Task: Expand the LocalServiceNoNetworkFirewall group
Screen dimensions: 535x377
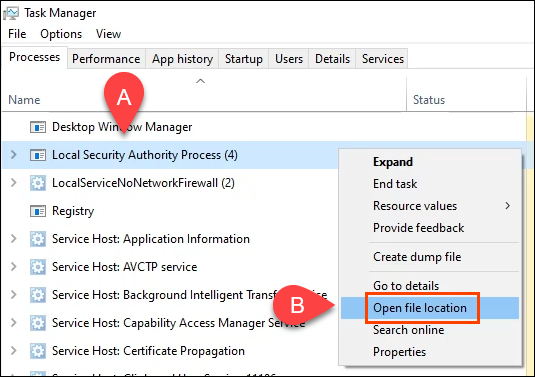Action: click(x=14, y=183)
